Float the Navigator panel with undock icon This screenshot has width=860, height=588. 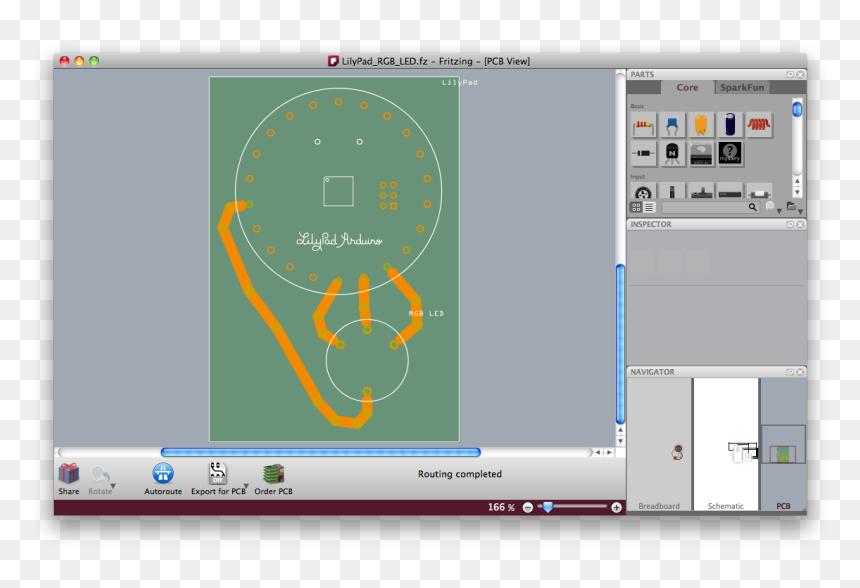[x=790, y=372]
